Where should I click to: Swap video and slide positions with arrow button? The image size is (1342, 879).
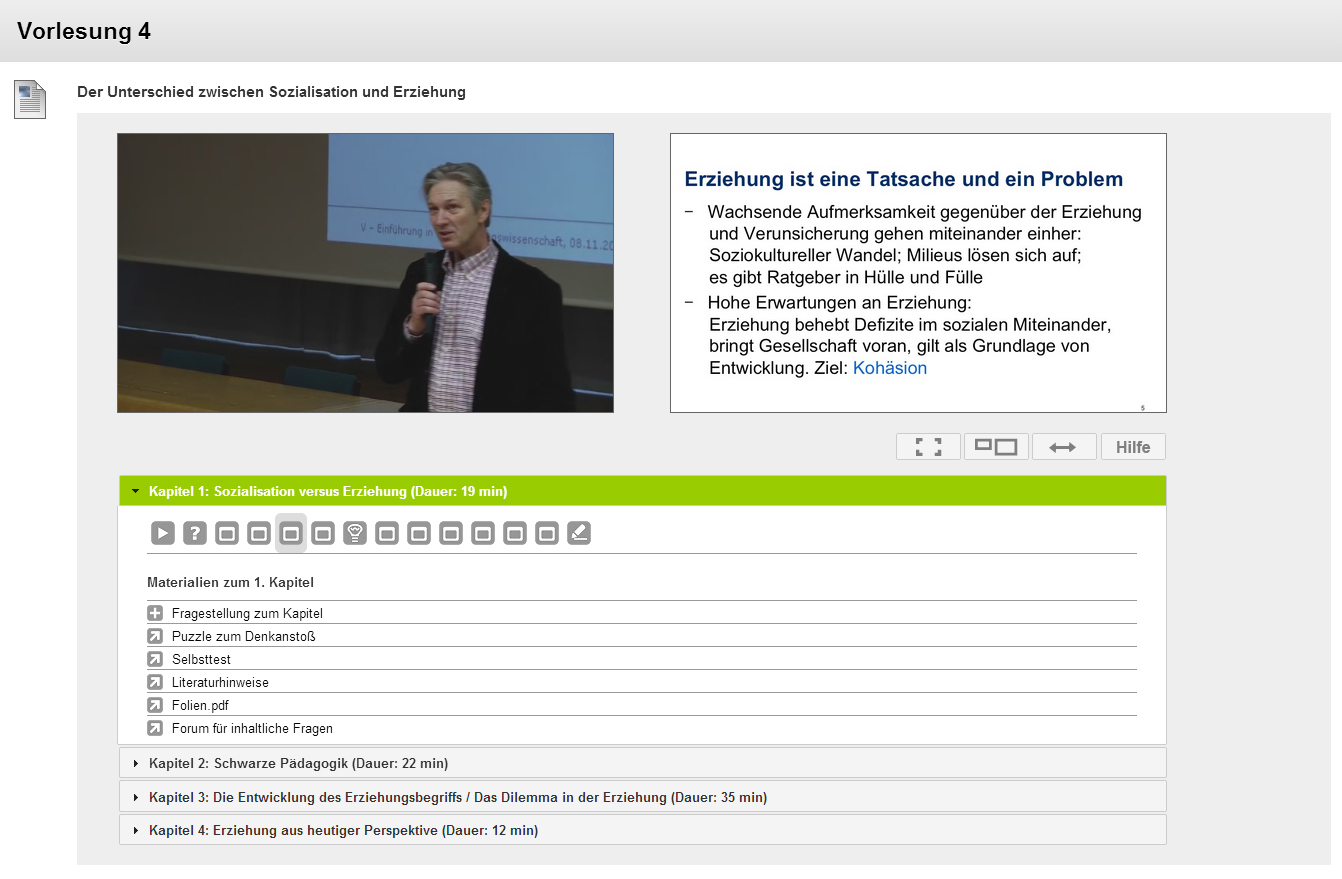[1064, 447]
